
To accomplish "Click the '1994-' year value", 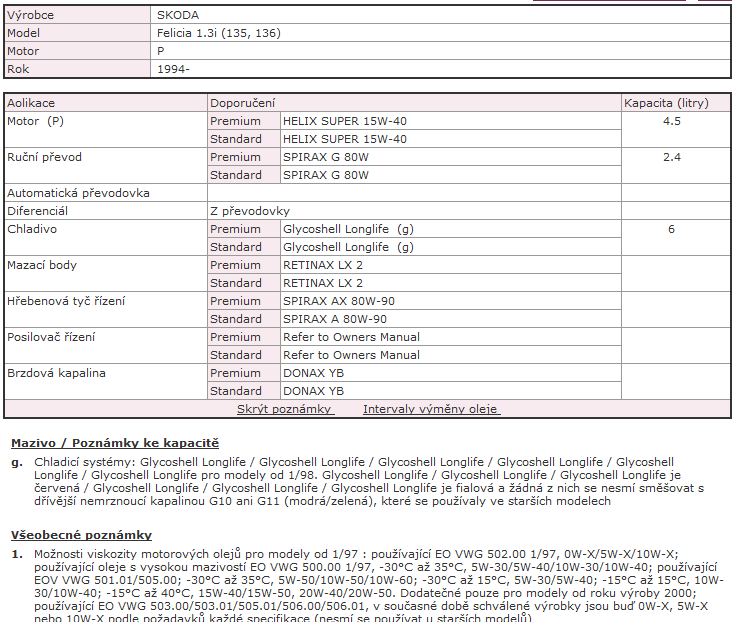I will [173, 69].
